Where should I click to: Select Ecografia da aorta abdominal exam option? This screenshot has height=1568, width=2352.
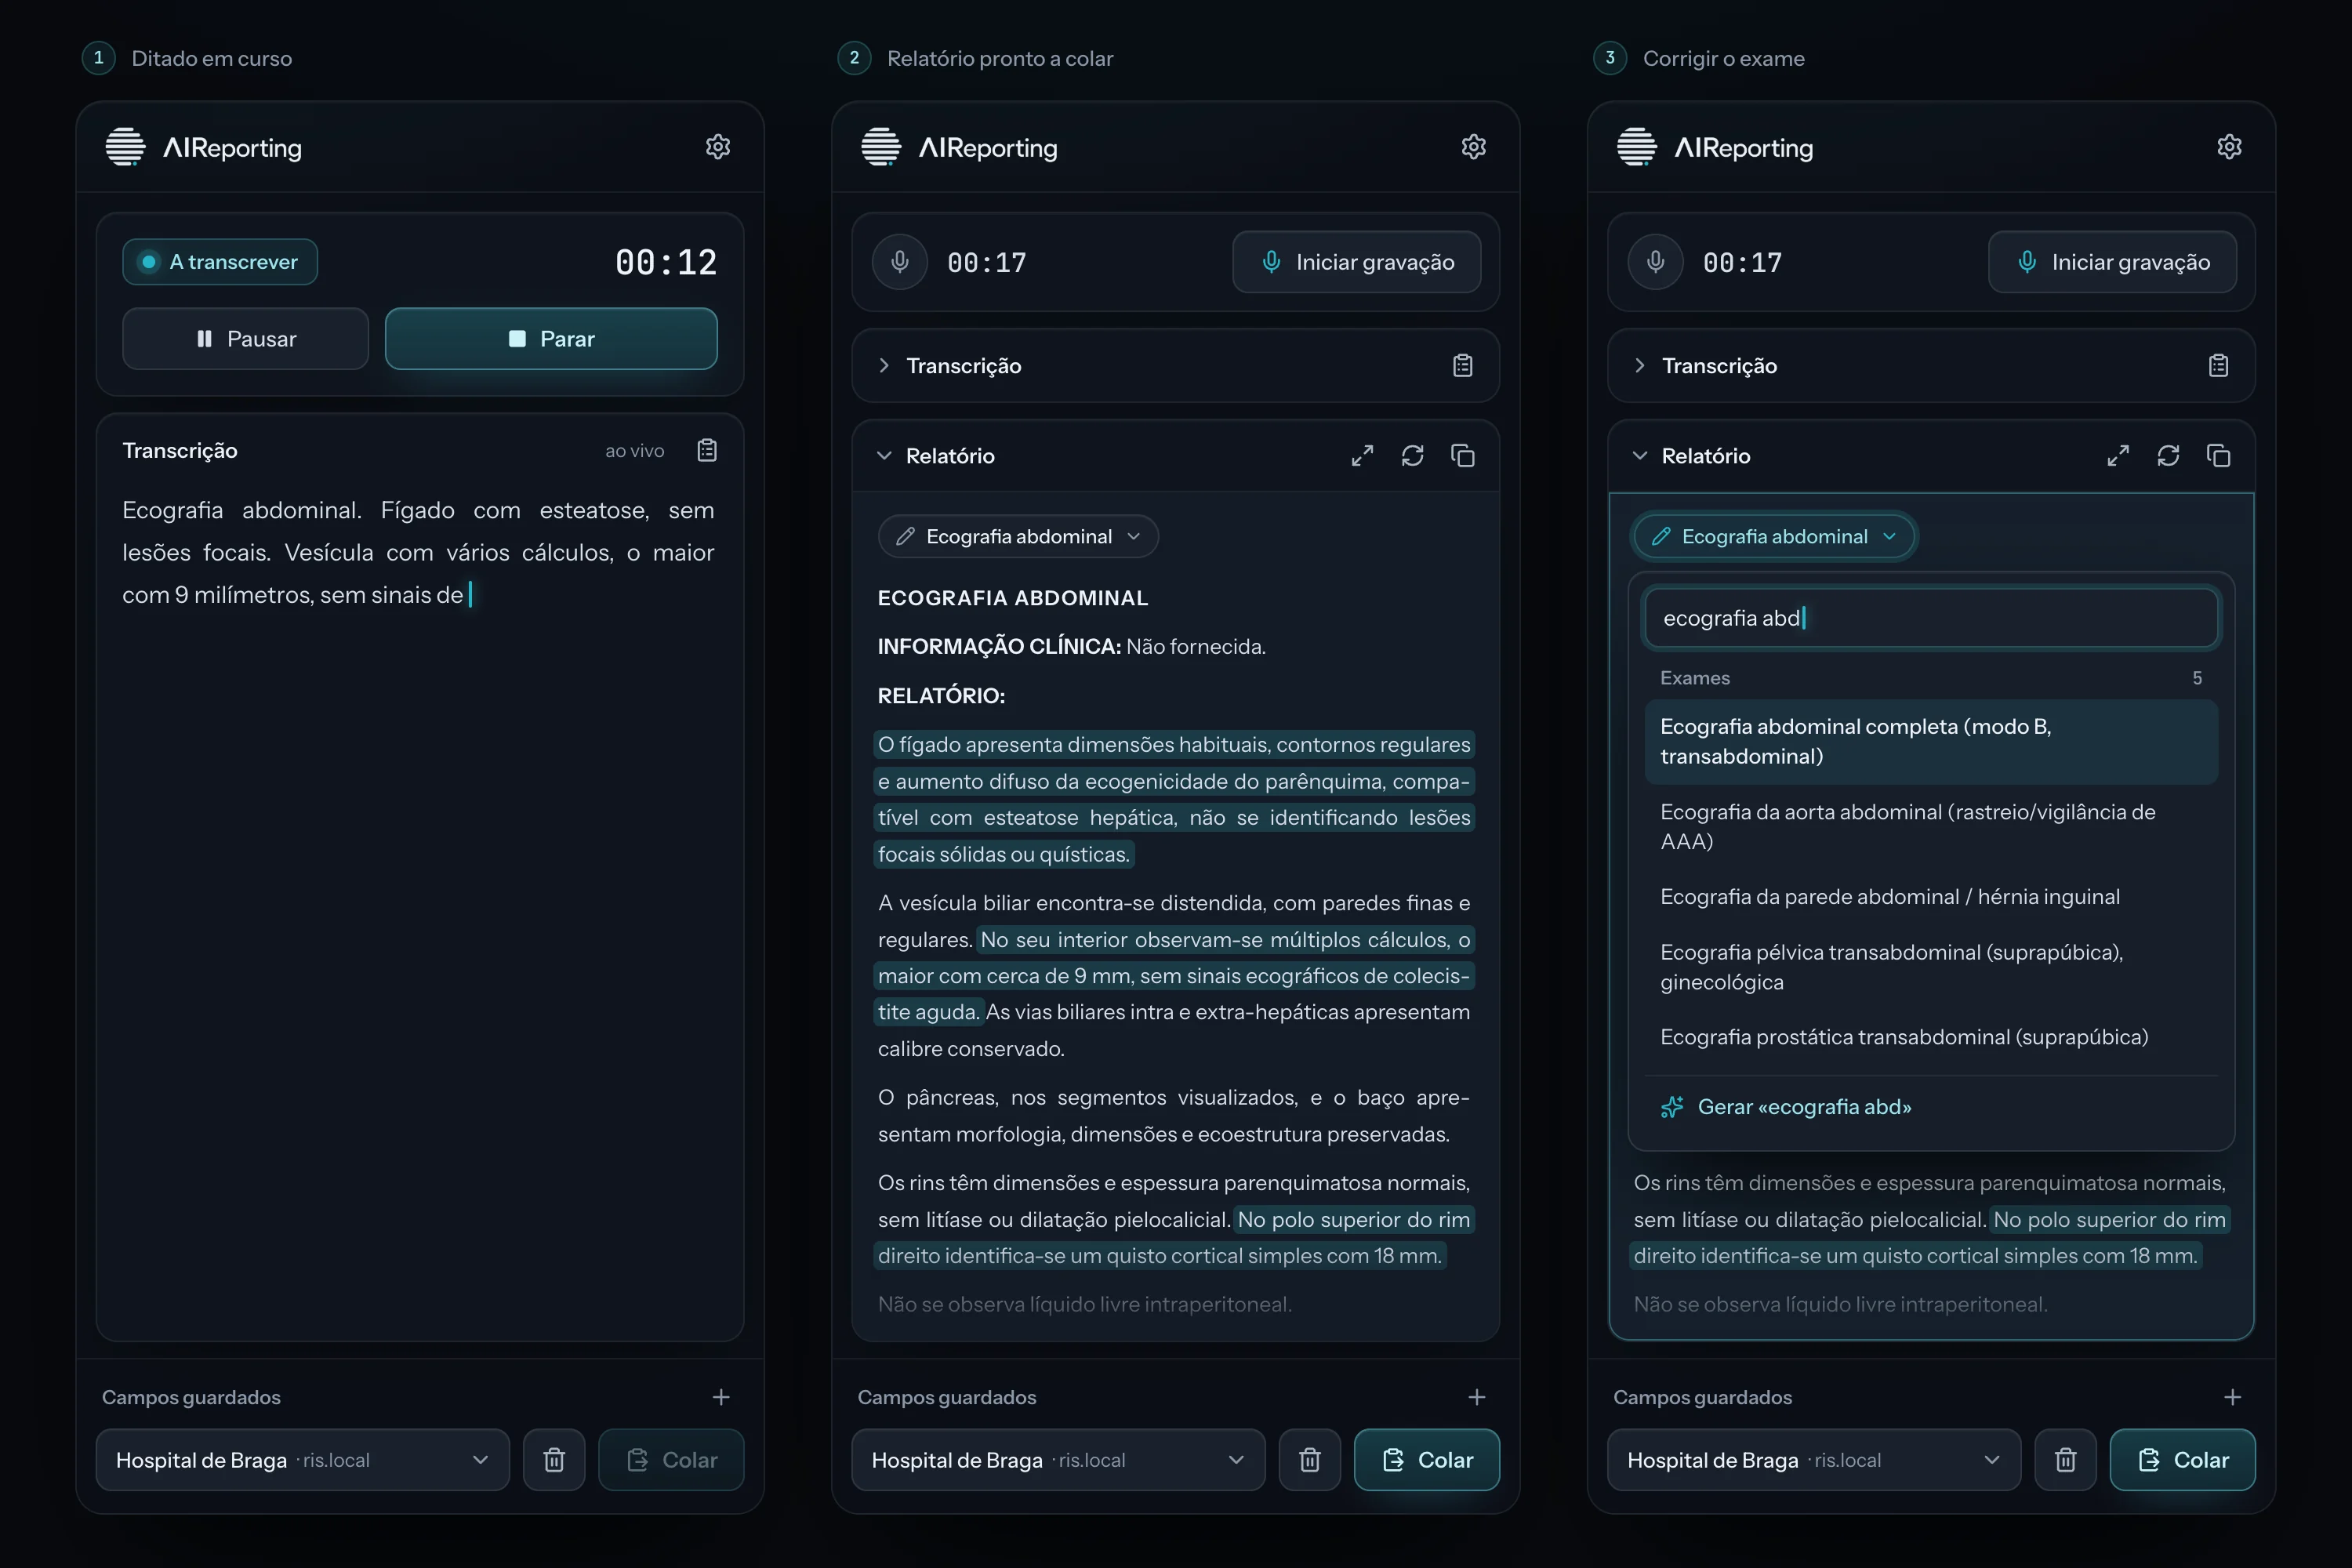[1931, 826]
